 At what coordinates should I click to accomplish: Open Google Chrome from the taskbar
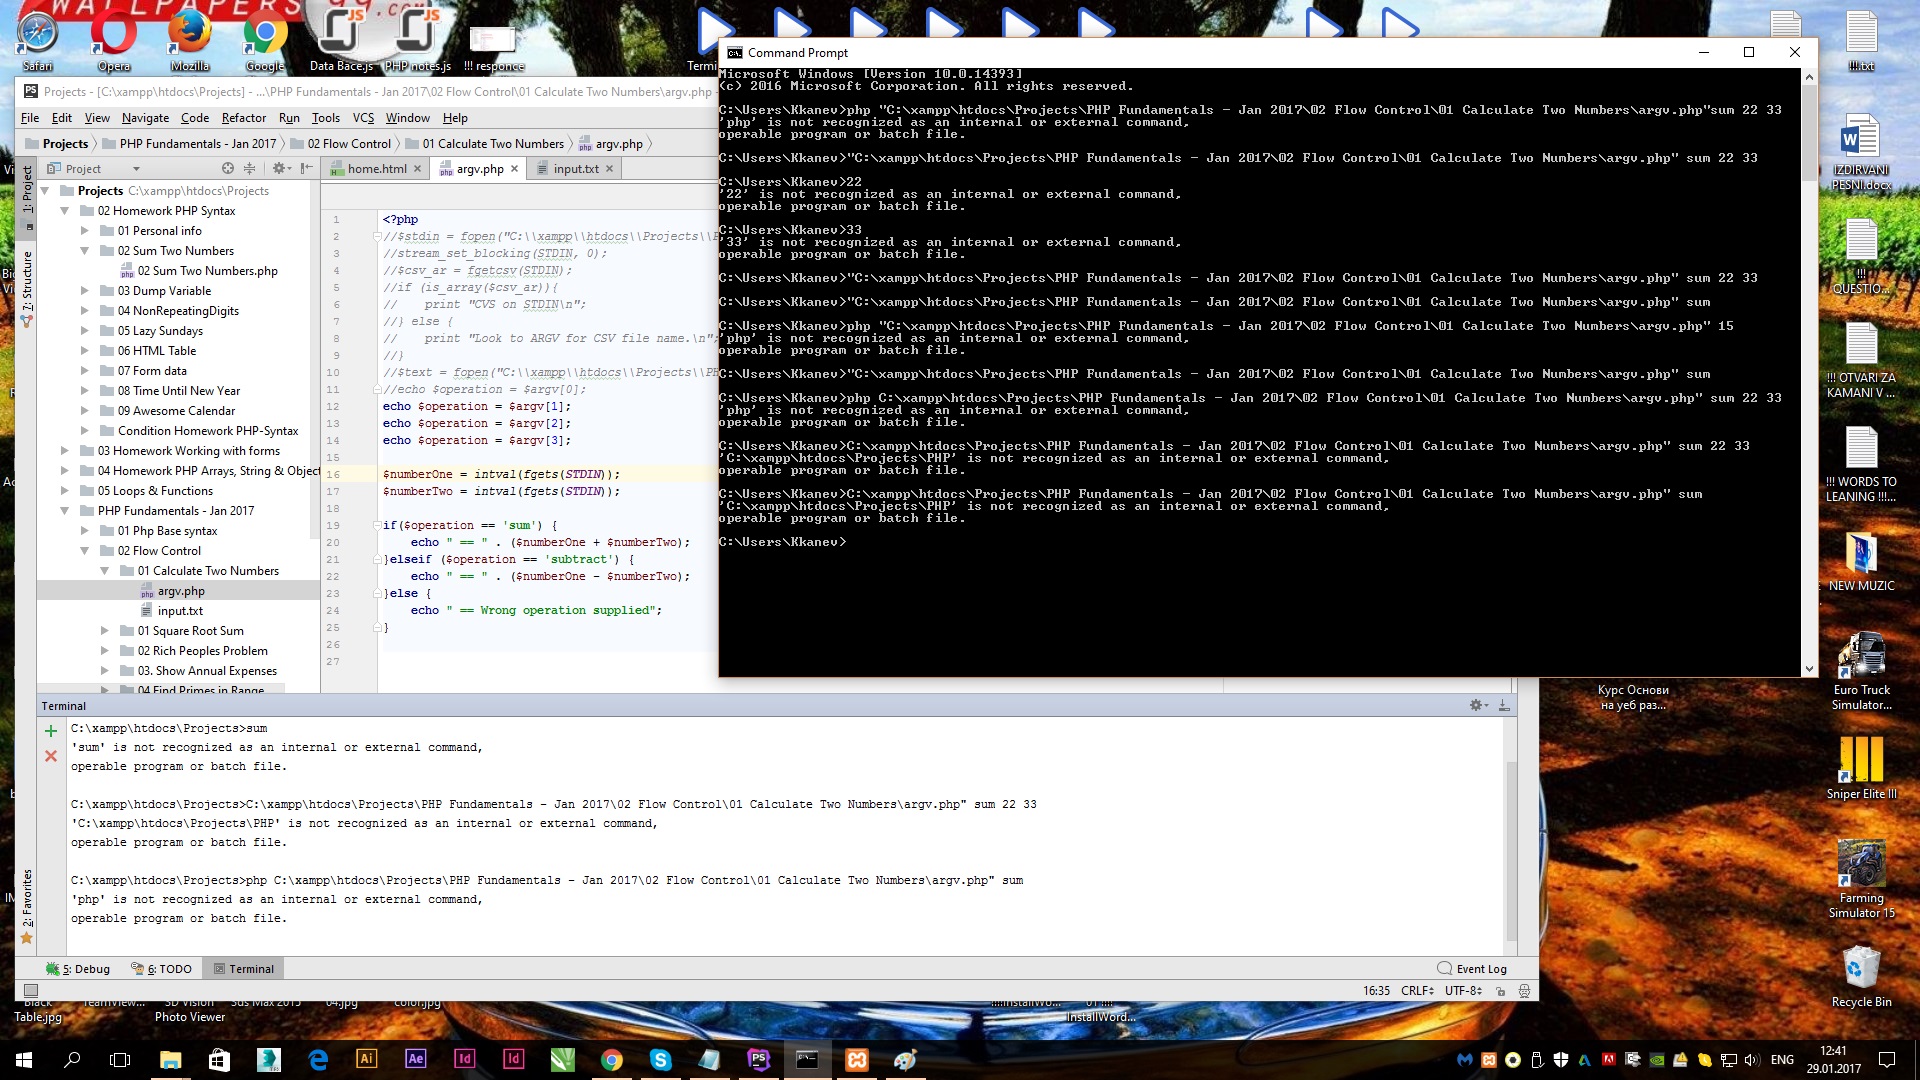612,1060
